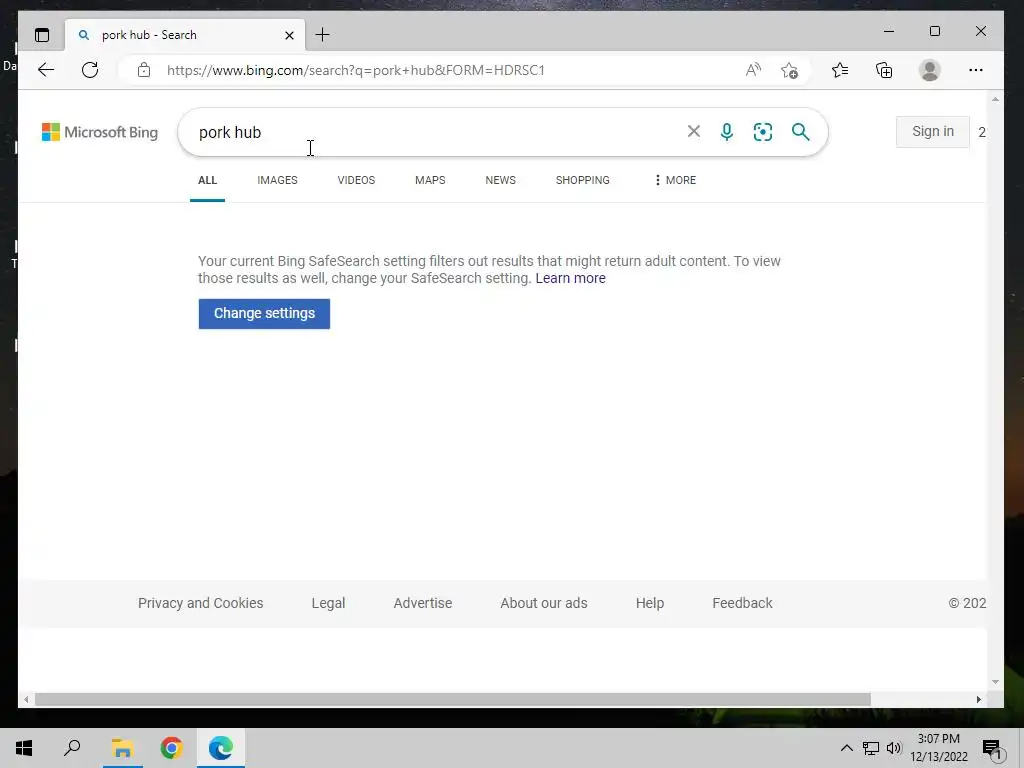The image size is (1024, 768).
Task: Click the Edge back arrow button
Action: click(x=46, y=70)
